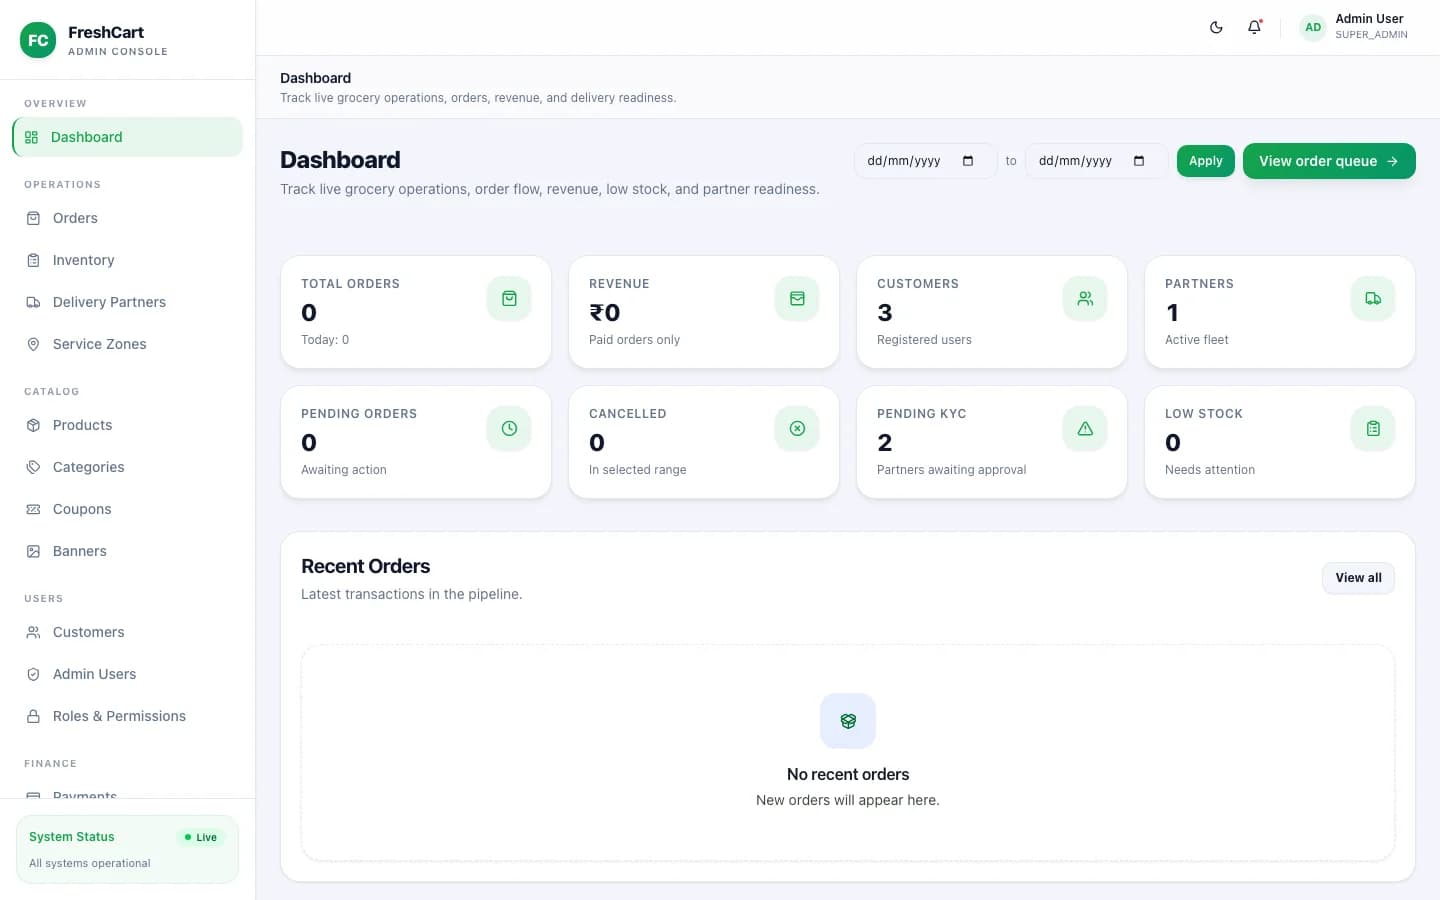This screenshot has width=1440, height=900.
Task: Click the Partners card truck icon
Action: coord(1373,298)
